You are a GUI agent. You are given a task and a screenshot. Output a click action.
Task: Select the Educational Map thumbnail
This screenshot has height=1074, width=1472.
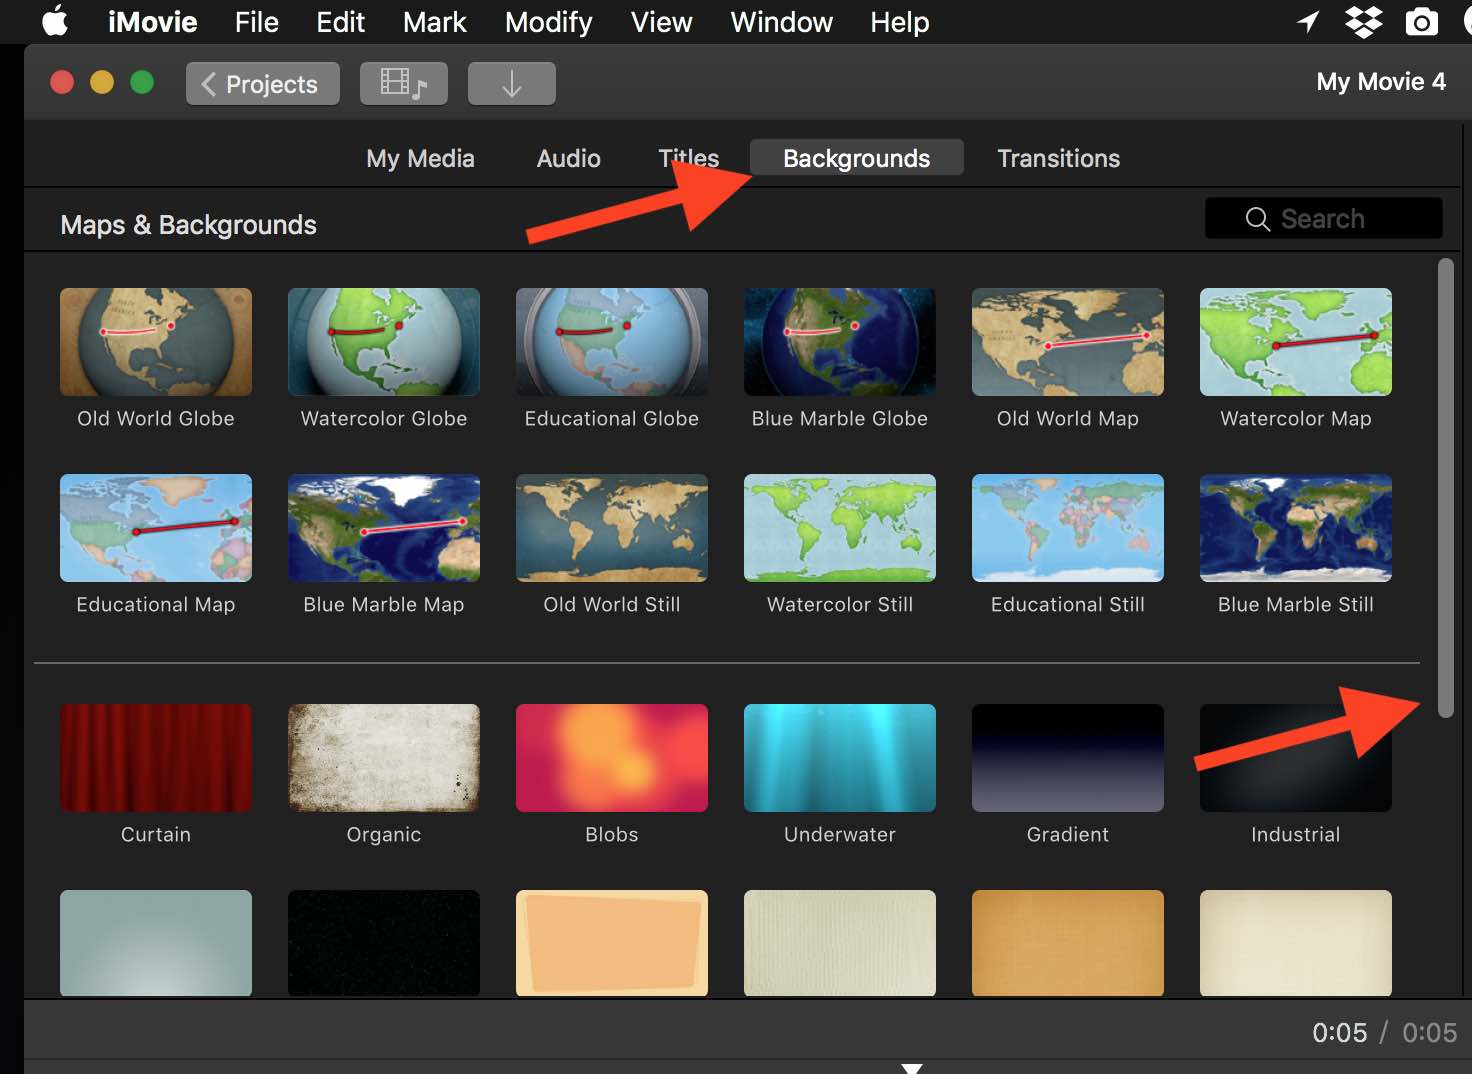156,528
